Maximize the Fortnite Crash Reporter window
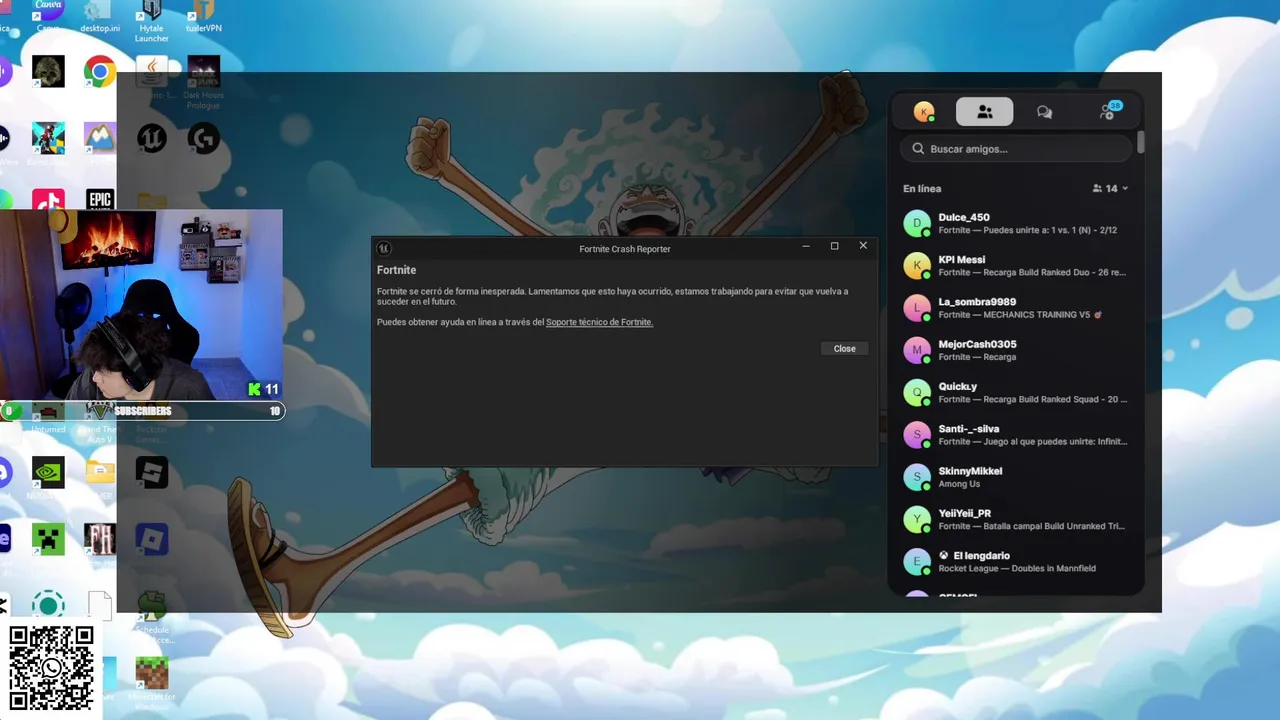This screenshot has height=720, width=1280. 835,246
